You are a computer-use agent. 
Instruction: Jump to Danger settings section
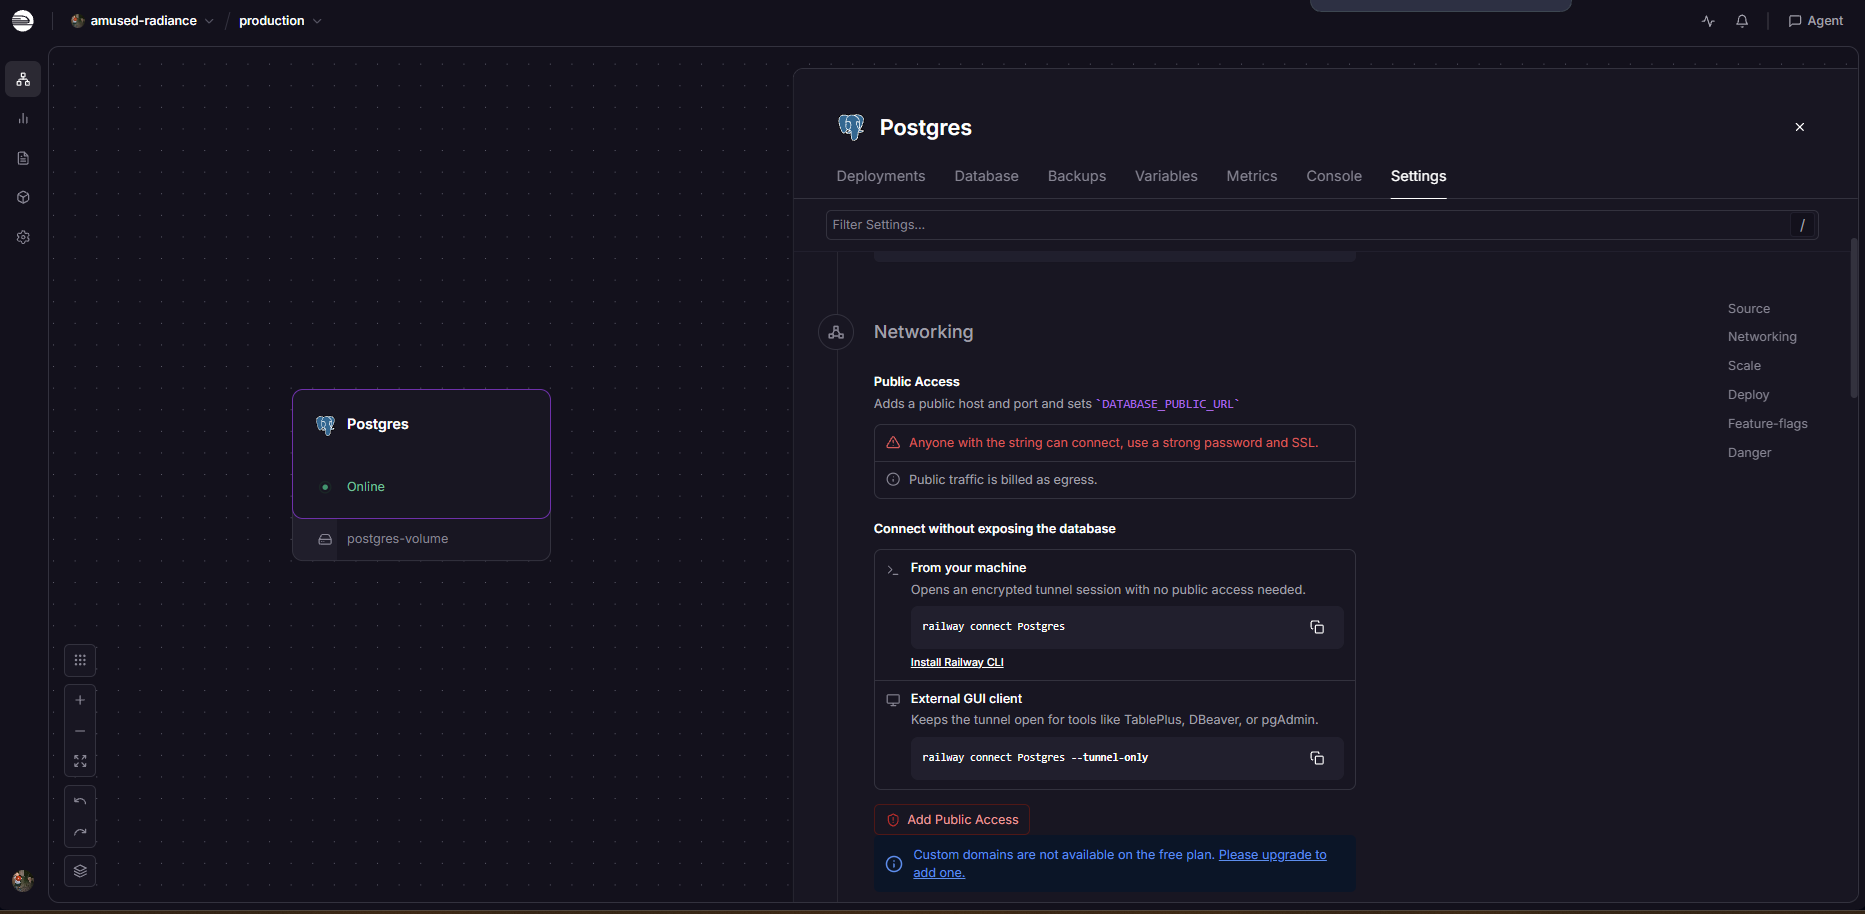1749,453
